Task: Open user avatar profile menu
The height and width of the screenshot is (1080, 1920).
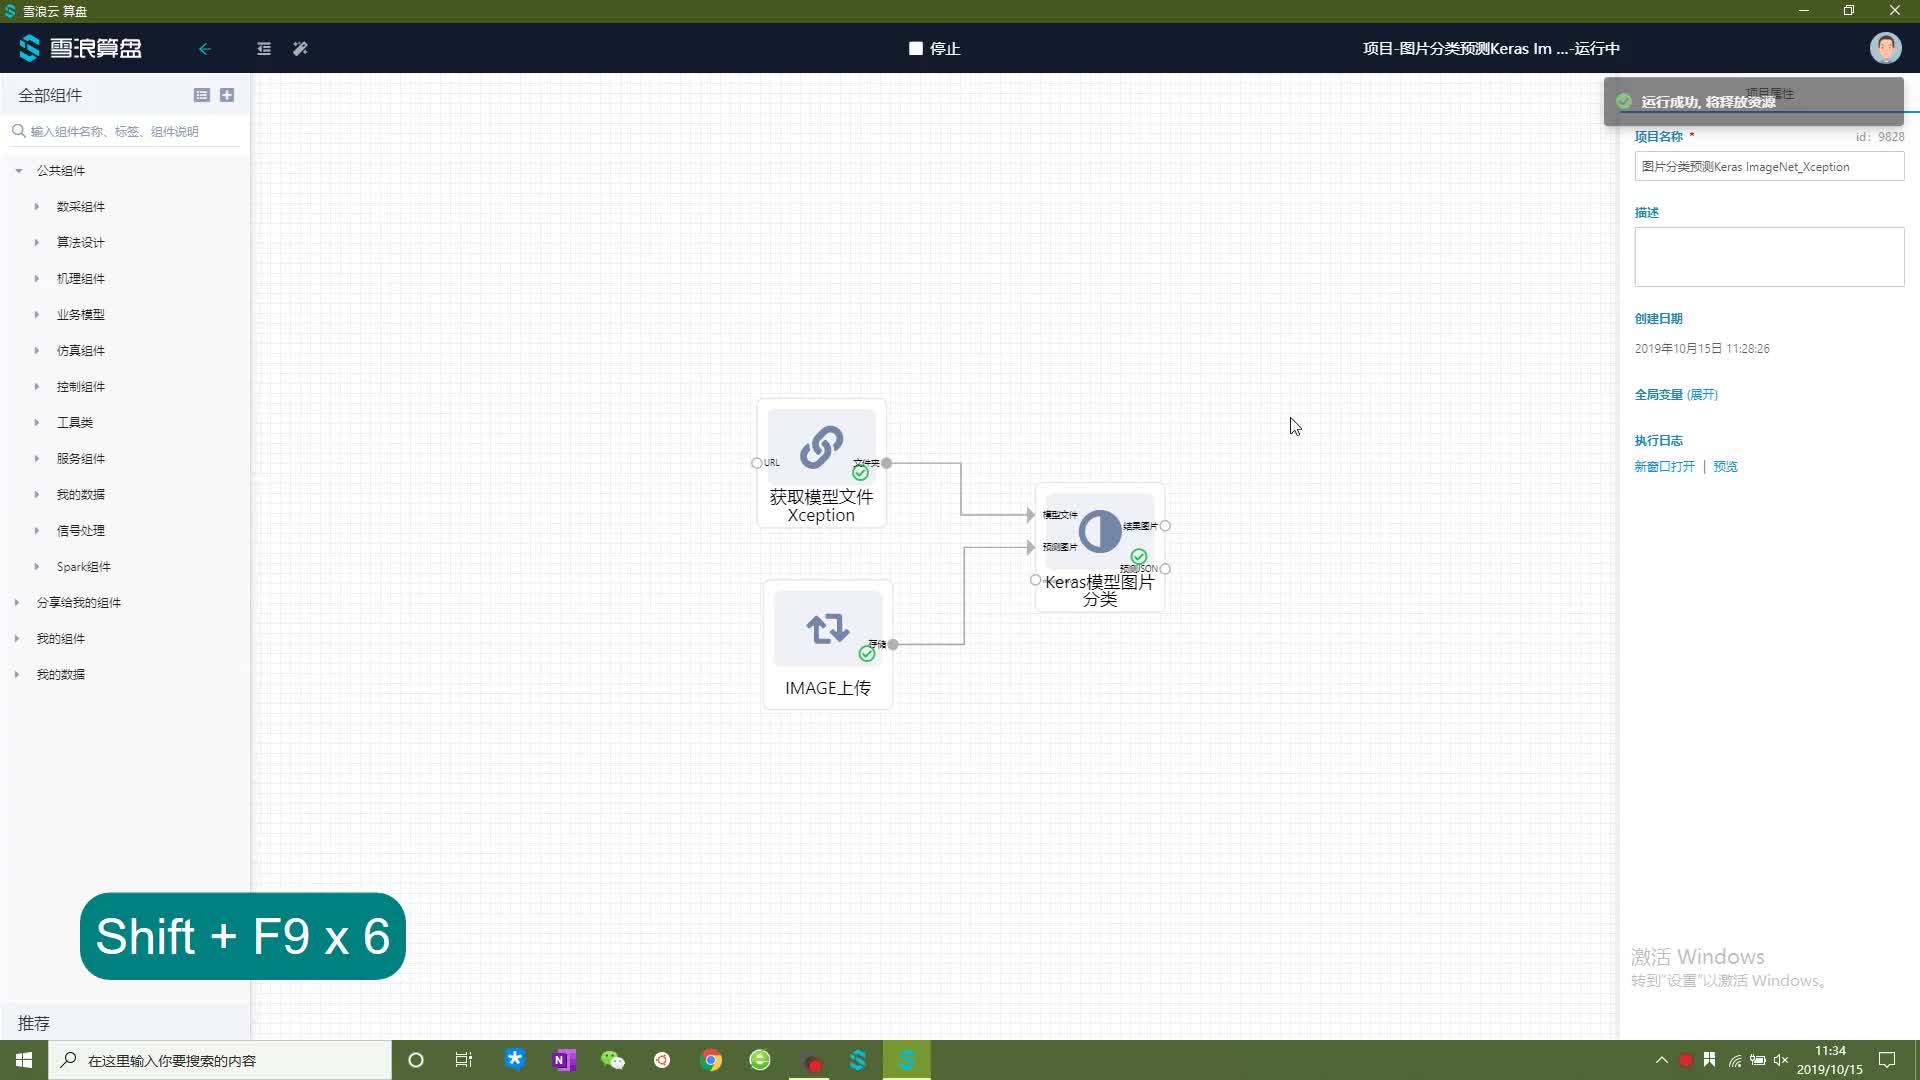Action: point(1885,48)
